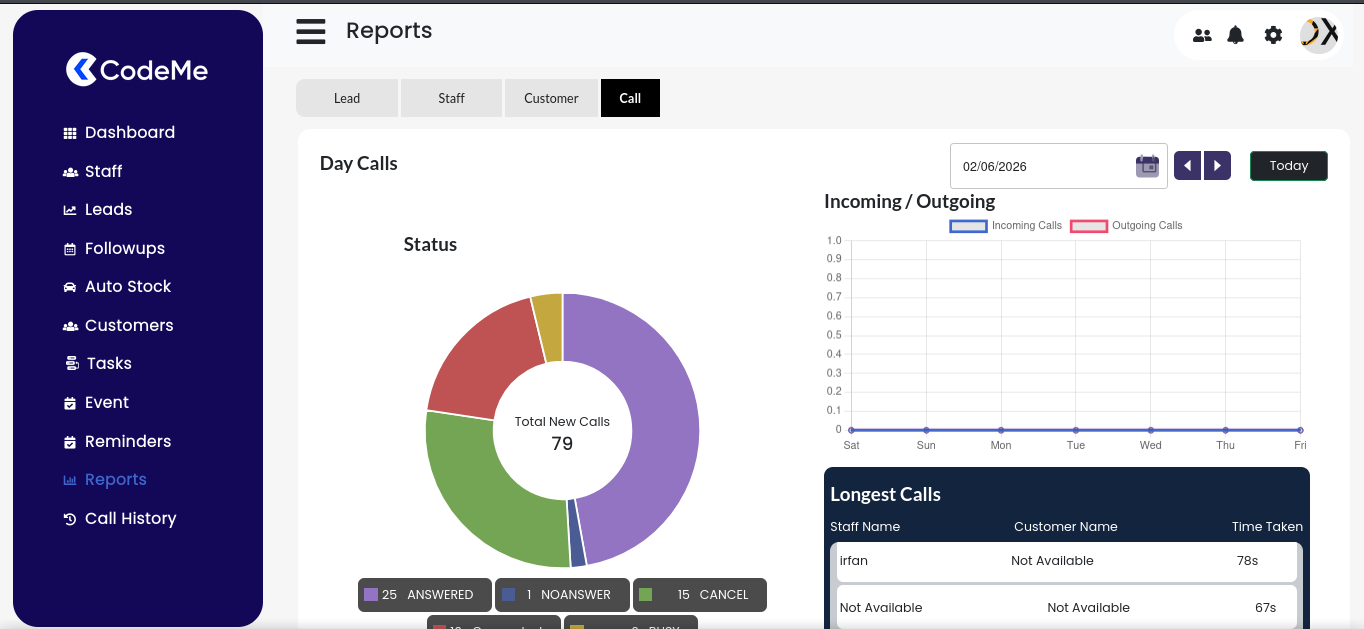Screen dimensions: 1364x629
Task: Click the users group icon in header
Action: tap(1202, 35)
